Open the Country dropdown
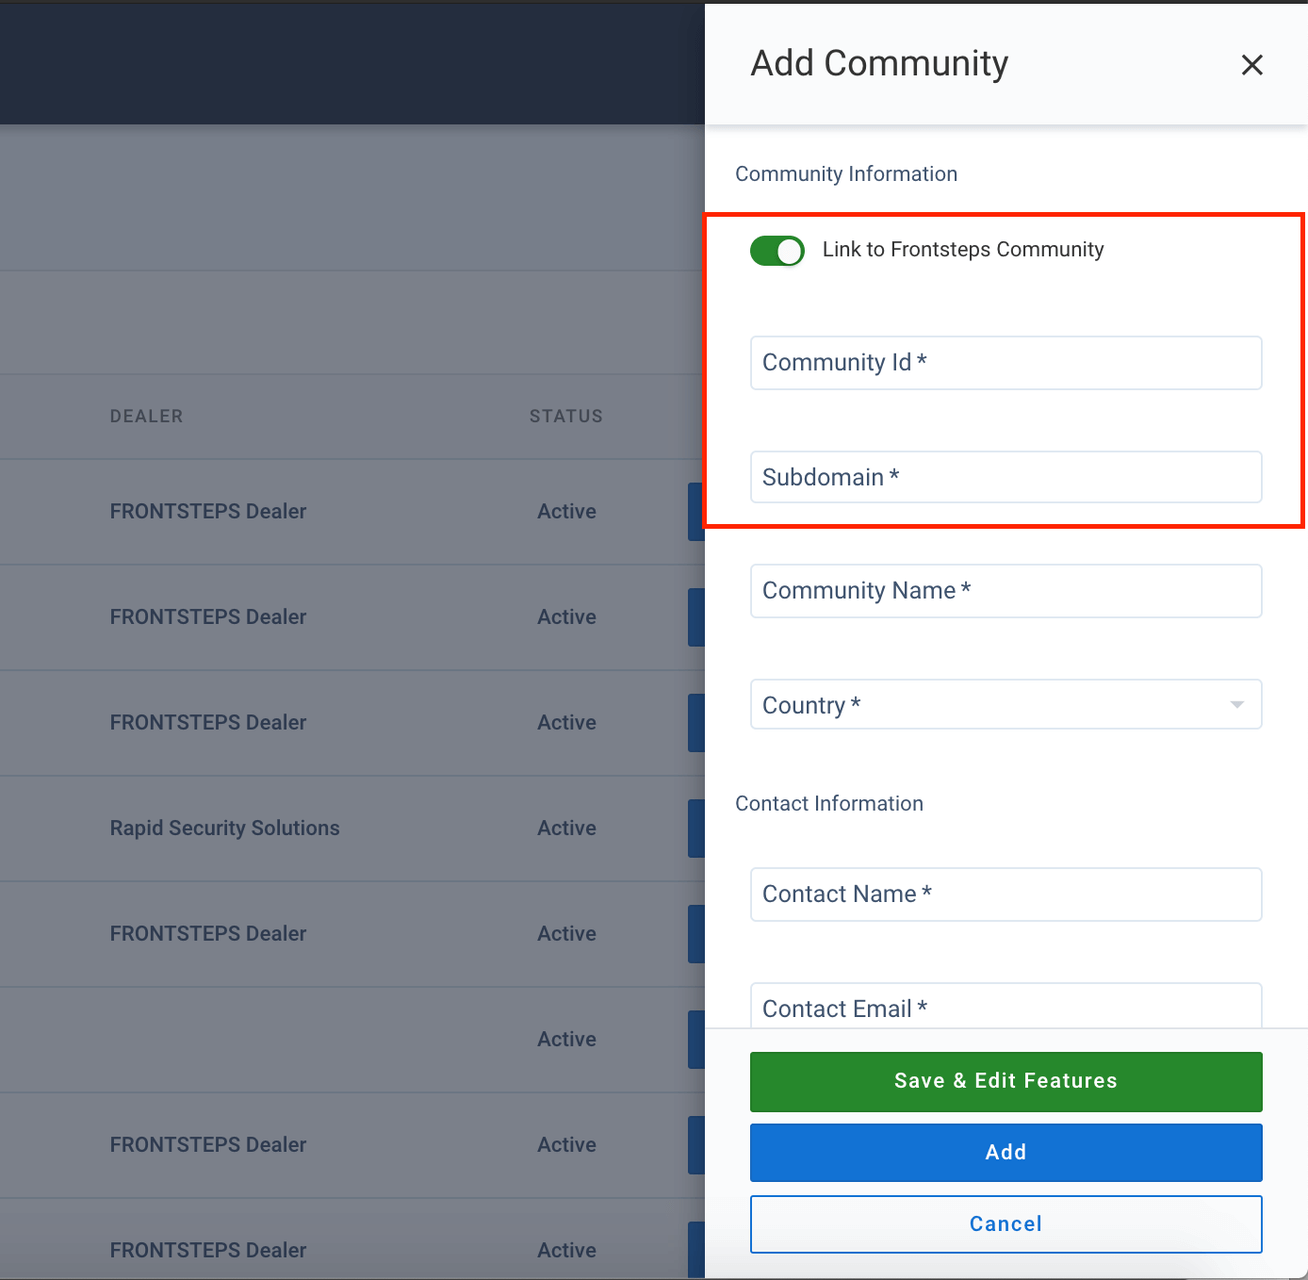The height and width of the screenshot is (1280, 1308). (1006, 705)
